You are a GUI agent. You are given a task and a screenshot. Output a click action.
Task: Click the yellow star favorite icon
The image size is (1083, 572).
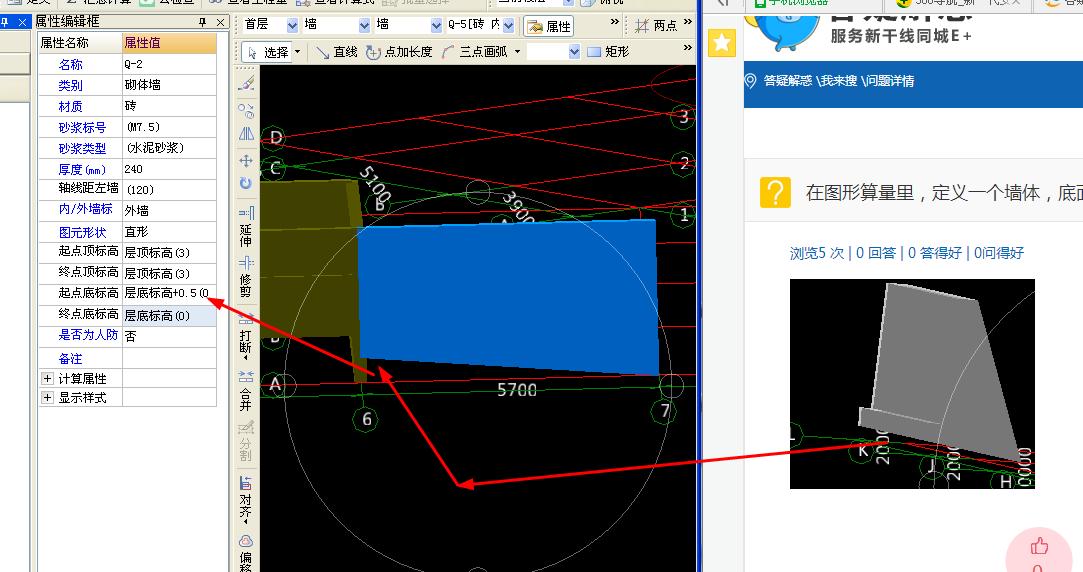722,43
